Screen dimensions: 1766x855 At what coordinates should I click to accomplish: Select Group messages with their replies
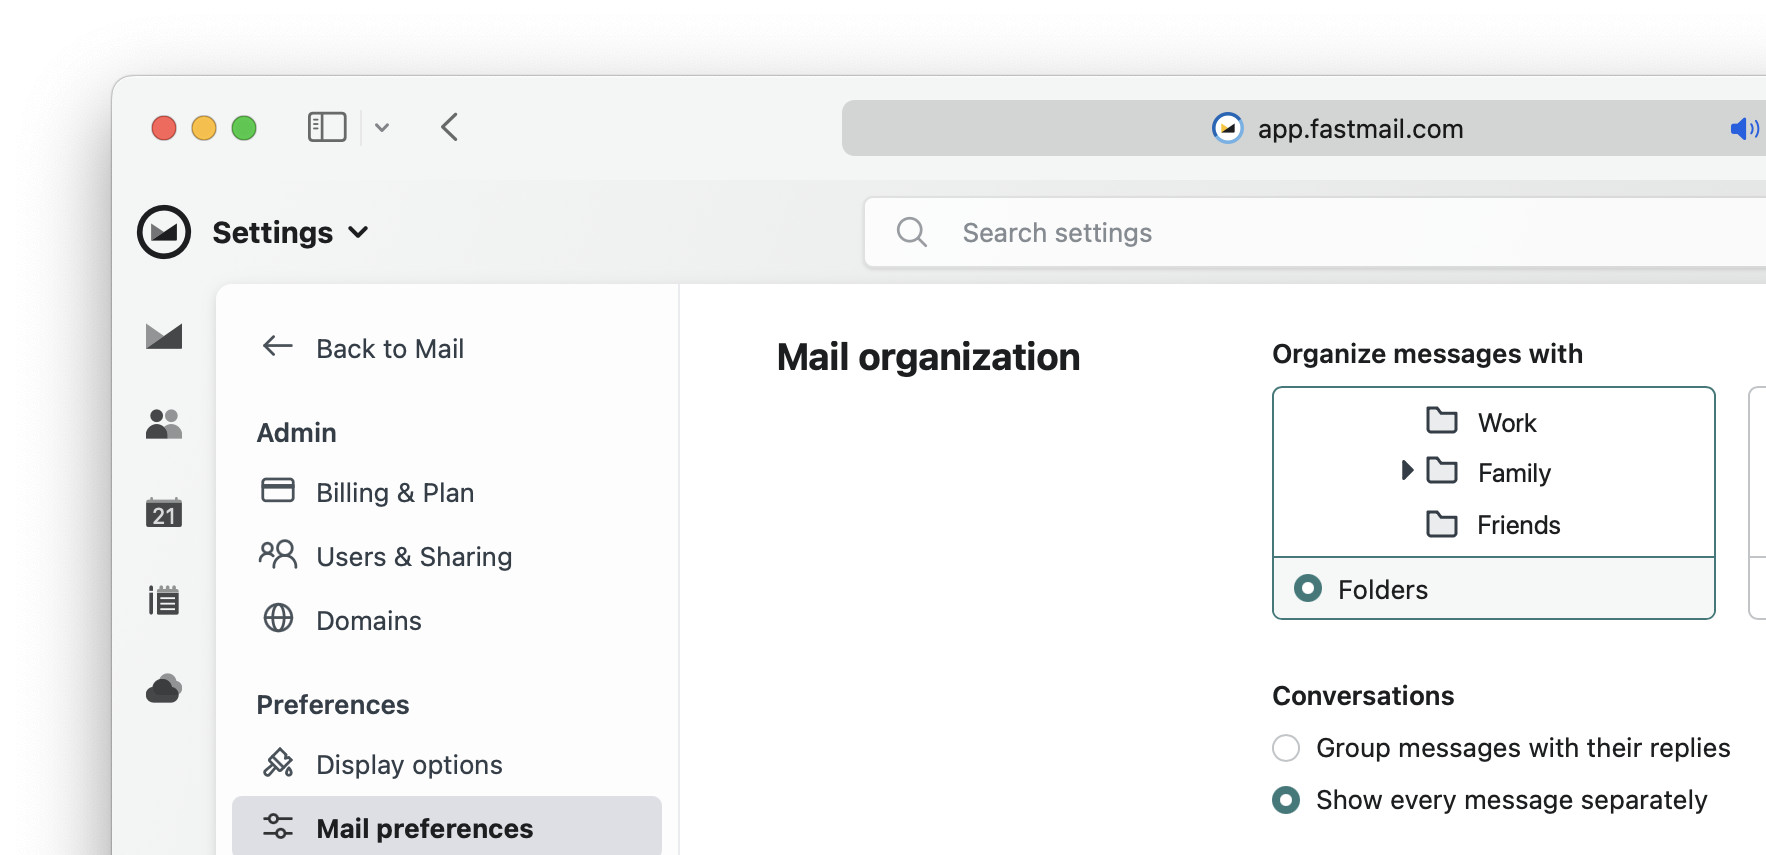[1286, 748]
